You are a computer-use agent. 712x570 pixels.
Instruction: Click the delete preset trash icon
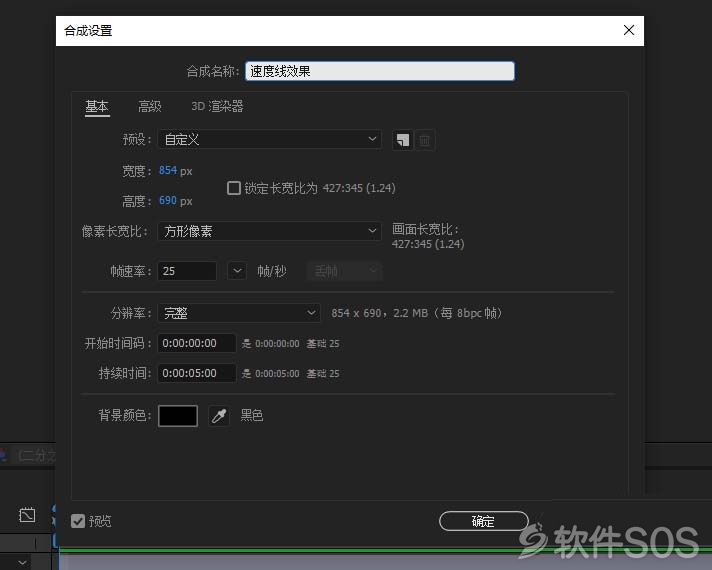[425, 140]
